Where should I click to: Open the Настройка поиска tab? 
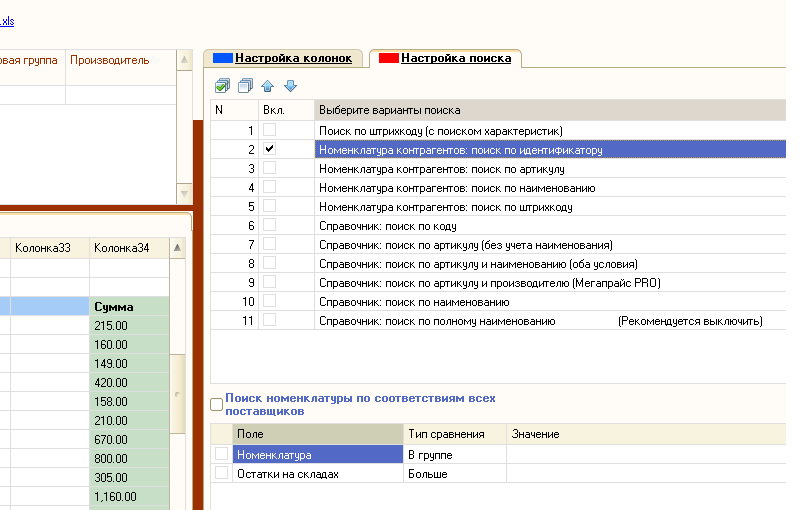[455, 58]
